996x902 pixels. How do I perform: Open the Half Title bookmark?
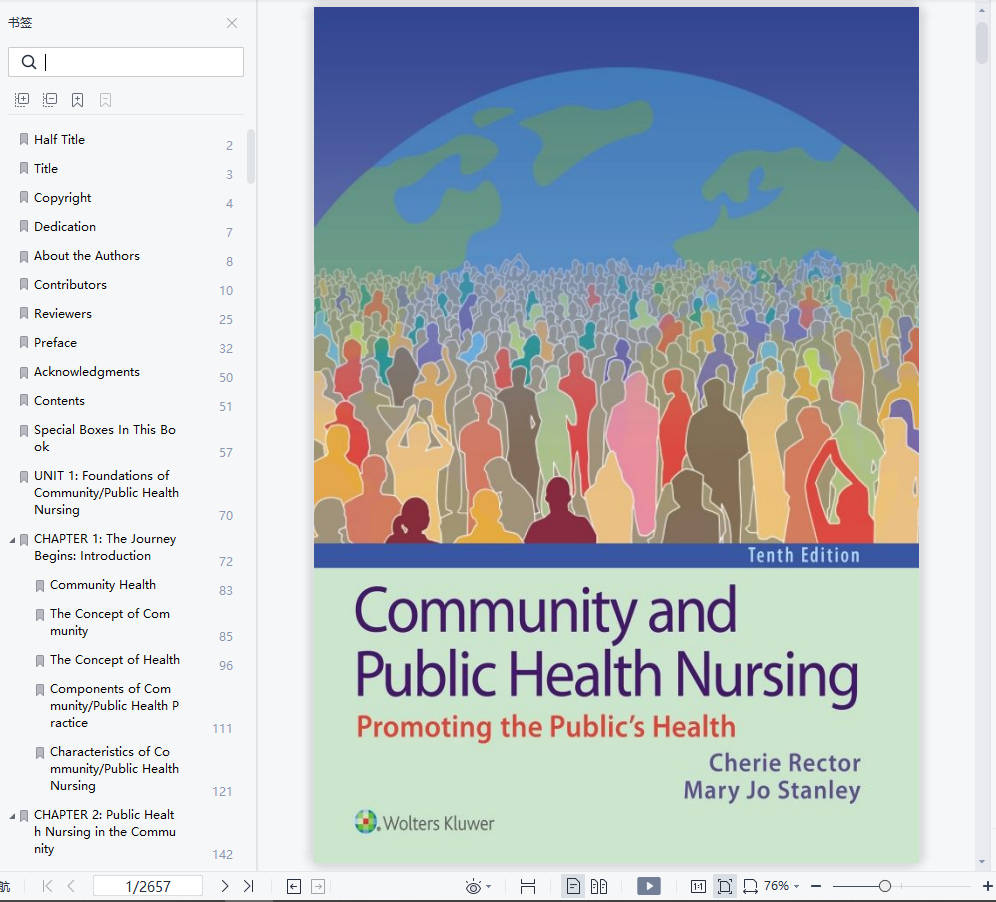[59, 139]
